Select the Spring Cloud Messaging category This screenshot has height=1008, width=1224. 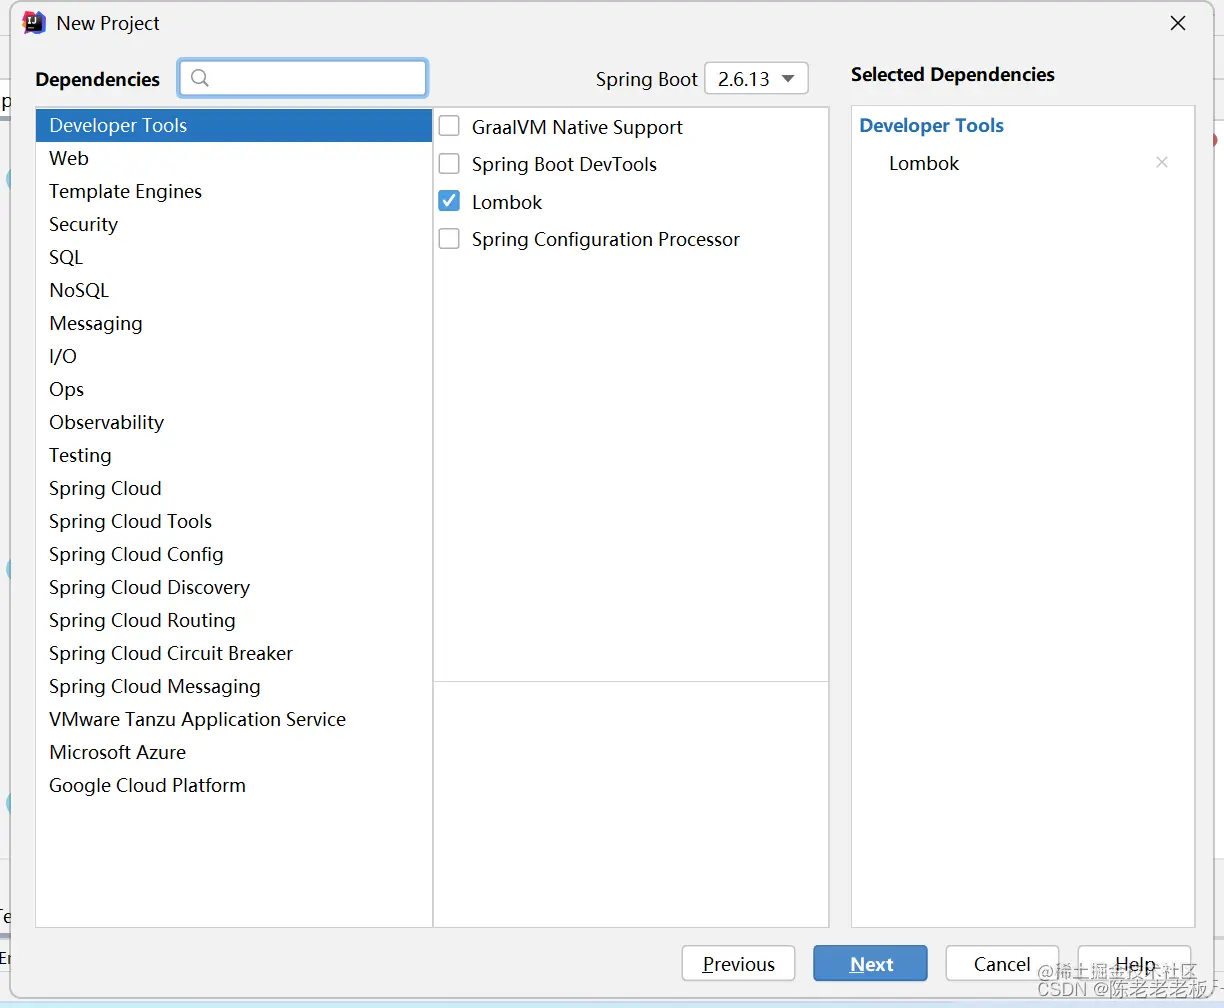point(234,686)
